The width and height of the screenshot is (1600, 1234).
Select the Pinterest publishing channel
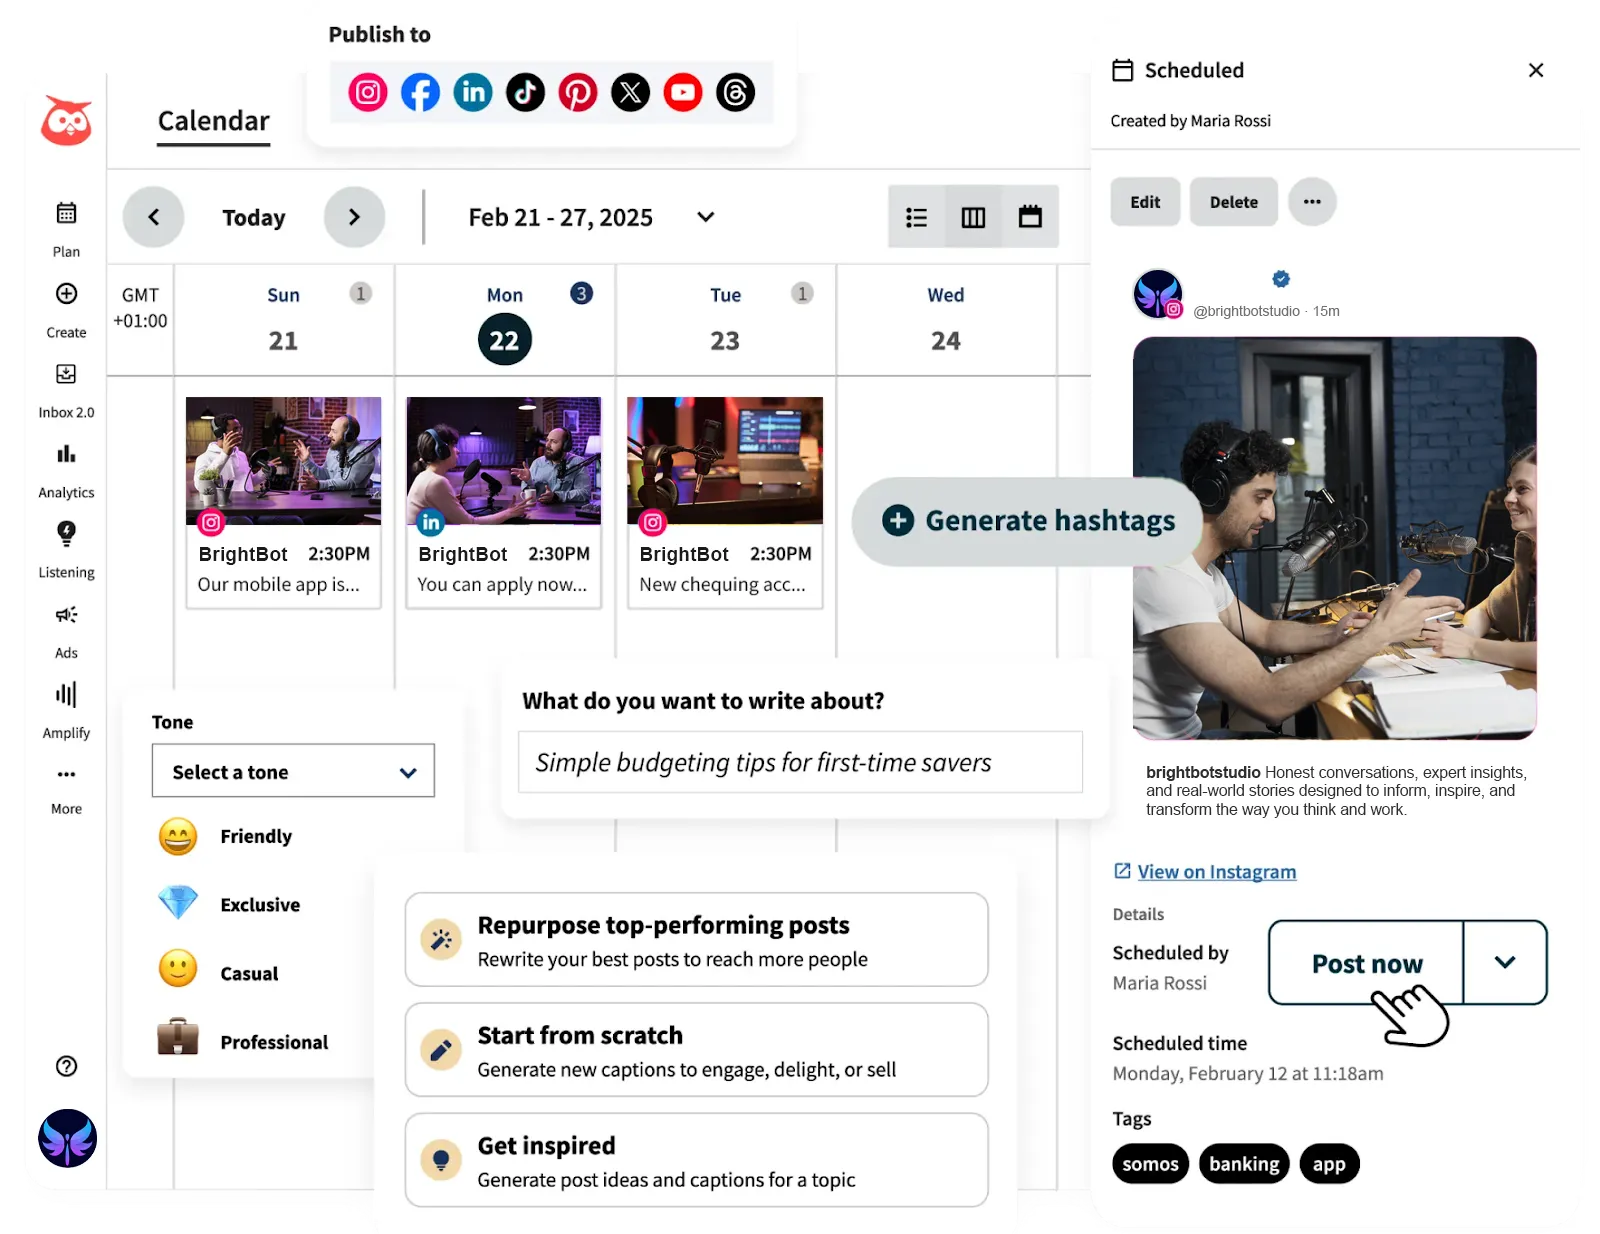[578, 92]
